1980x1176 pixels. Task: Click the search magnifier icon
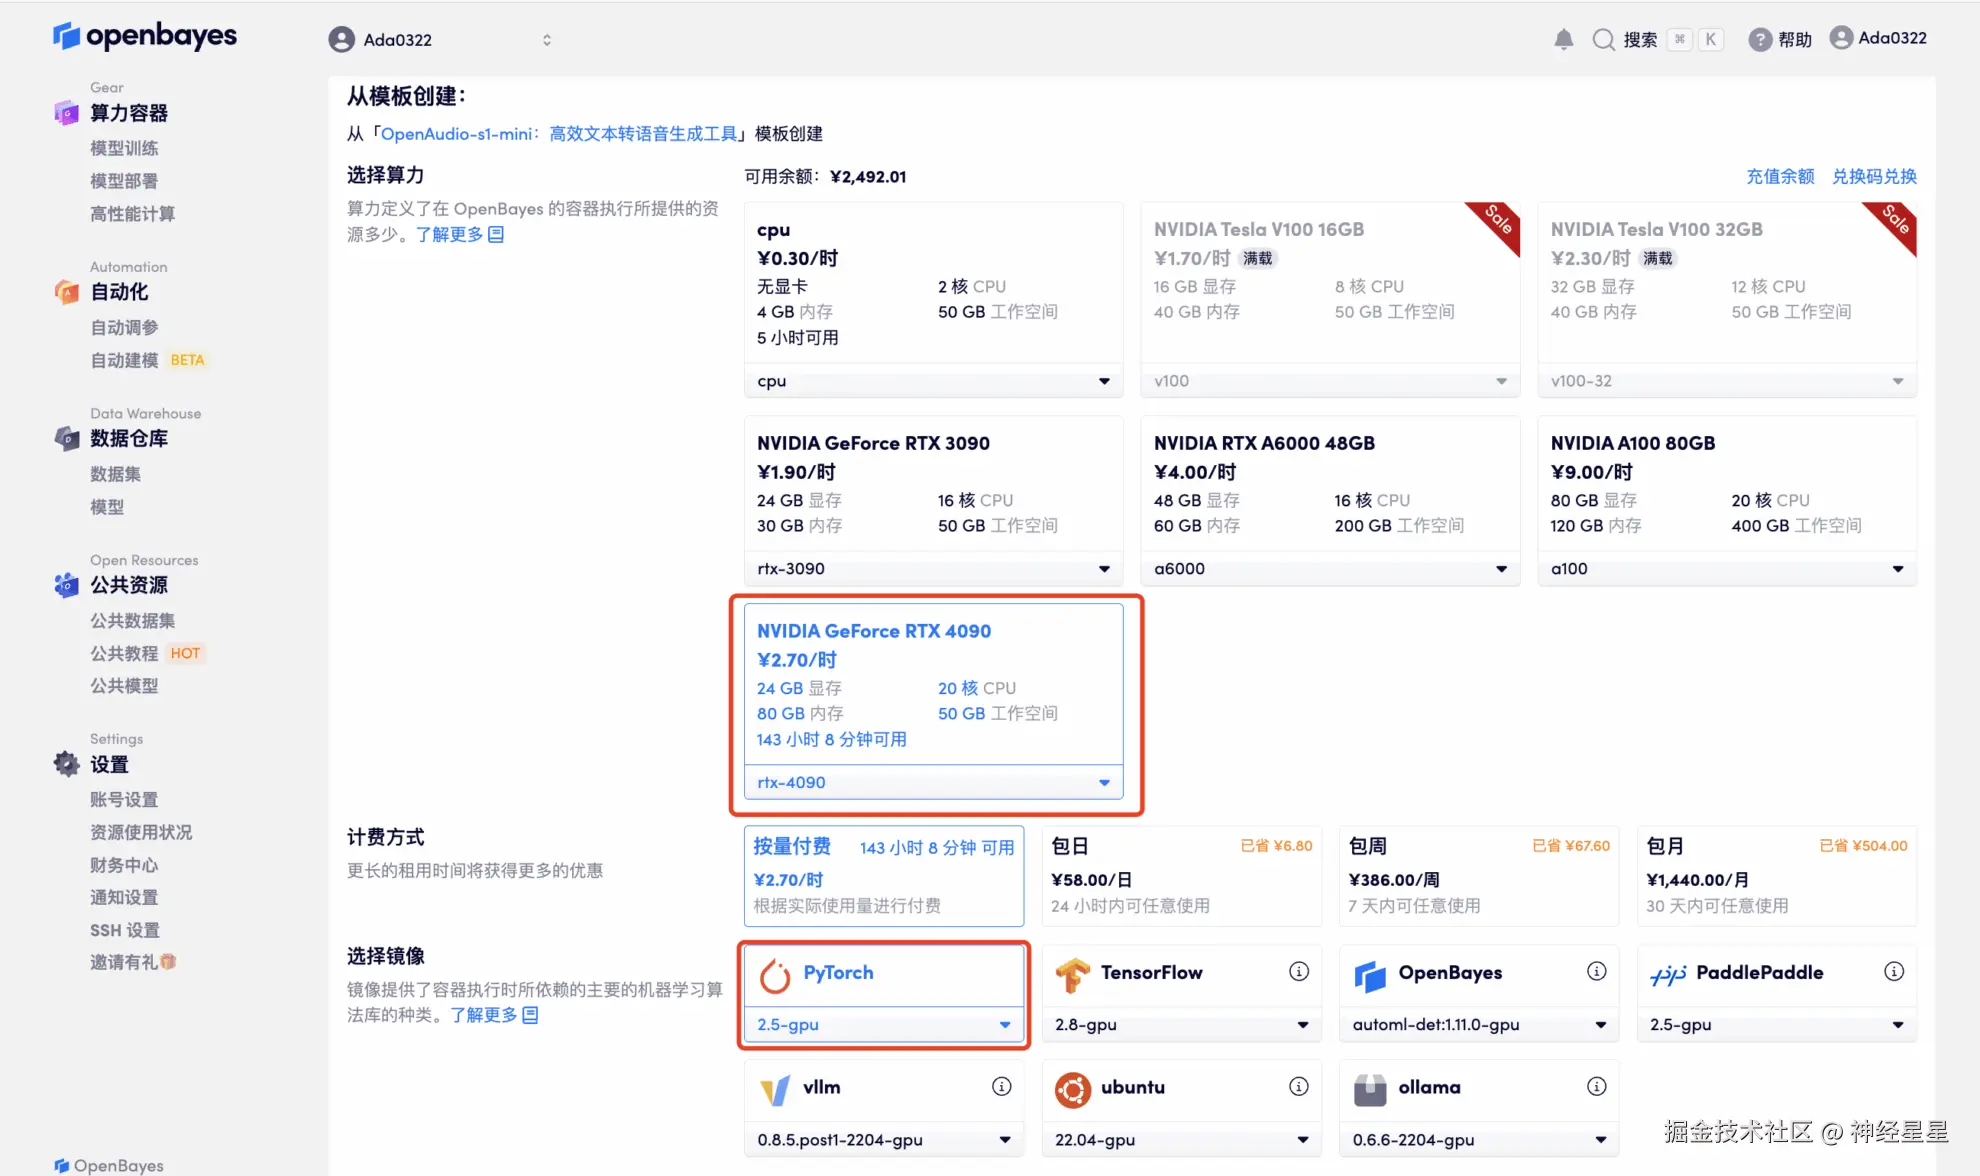pos(1603,39)
